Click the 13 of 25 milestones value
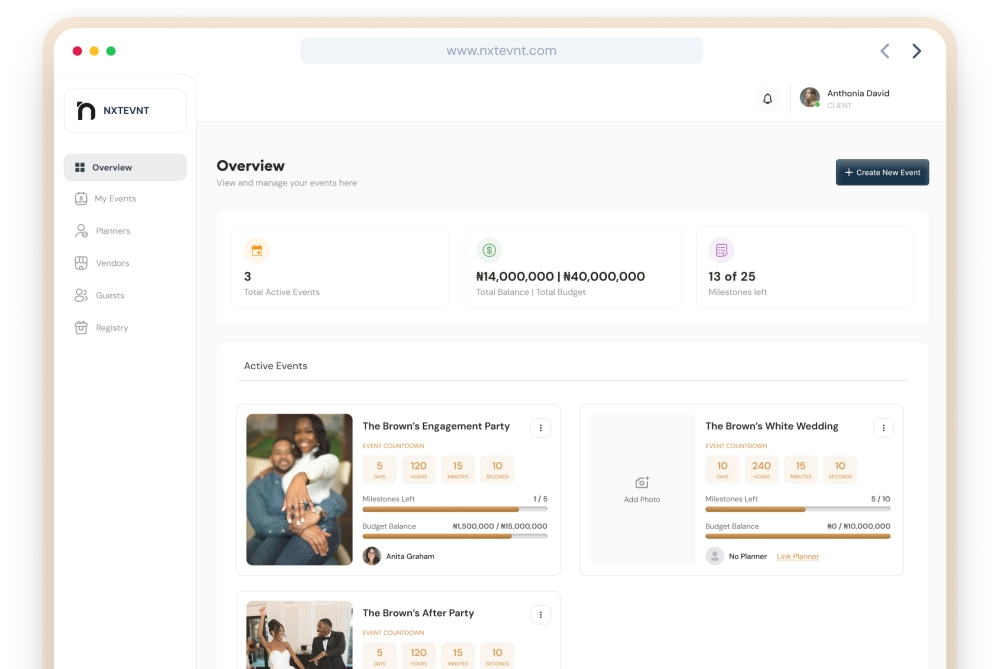The width and height of the screenshot is (1000, 669). [732, 276]
